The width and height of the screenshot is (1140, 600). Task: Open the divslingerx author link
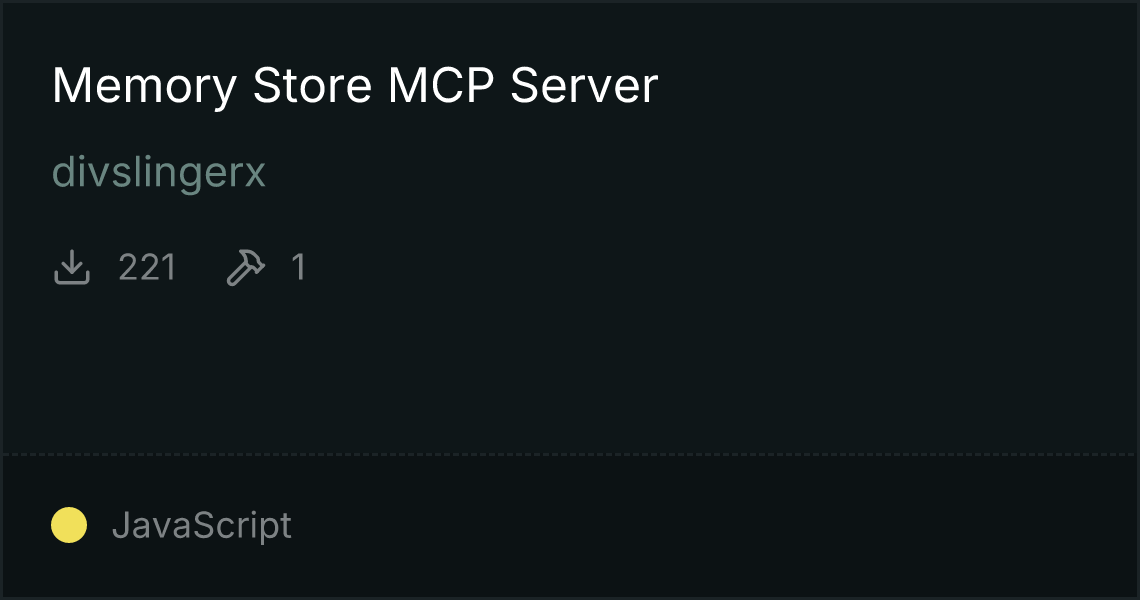[x=158, y=172]
